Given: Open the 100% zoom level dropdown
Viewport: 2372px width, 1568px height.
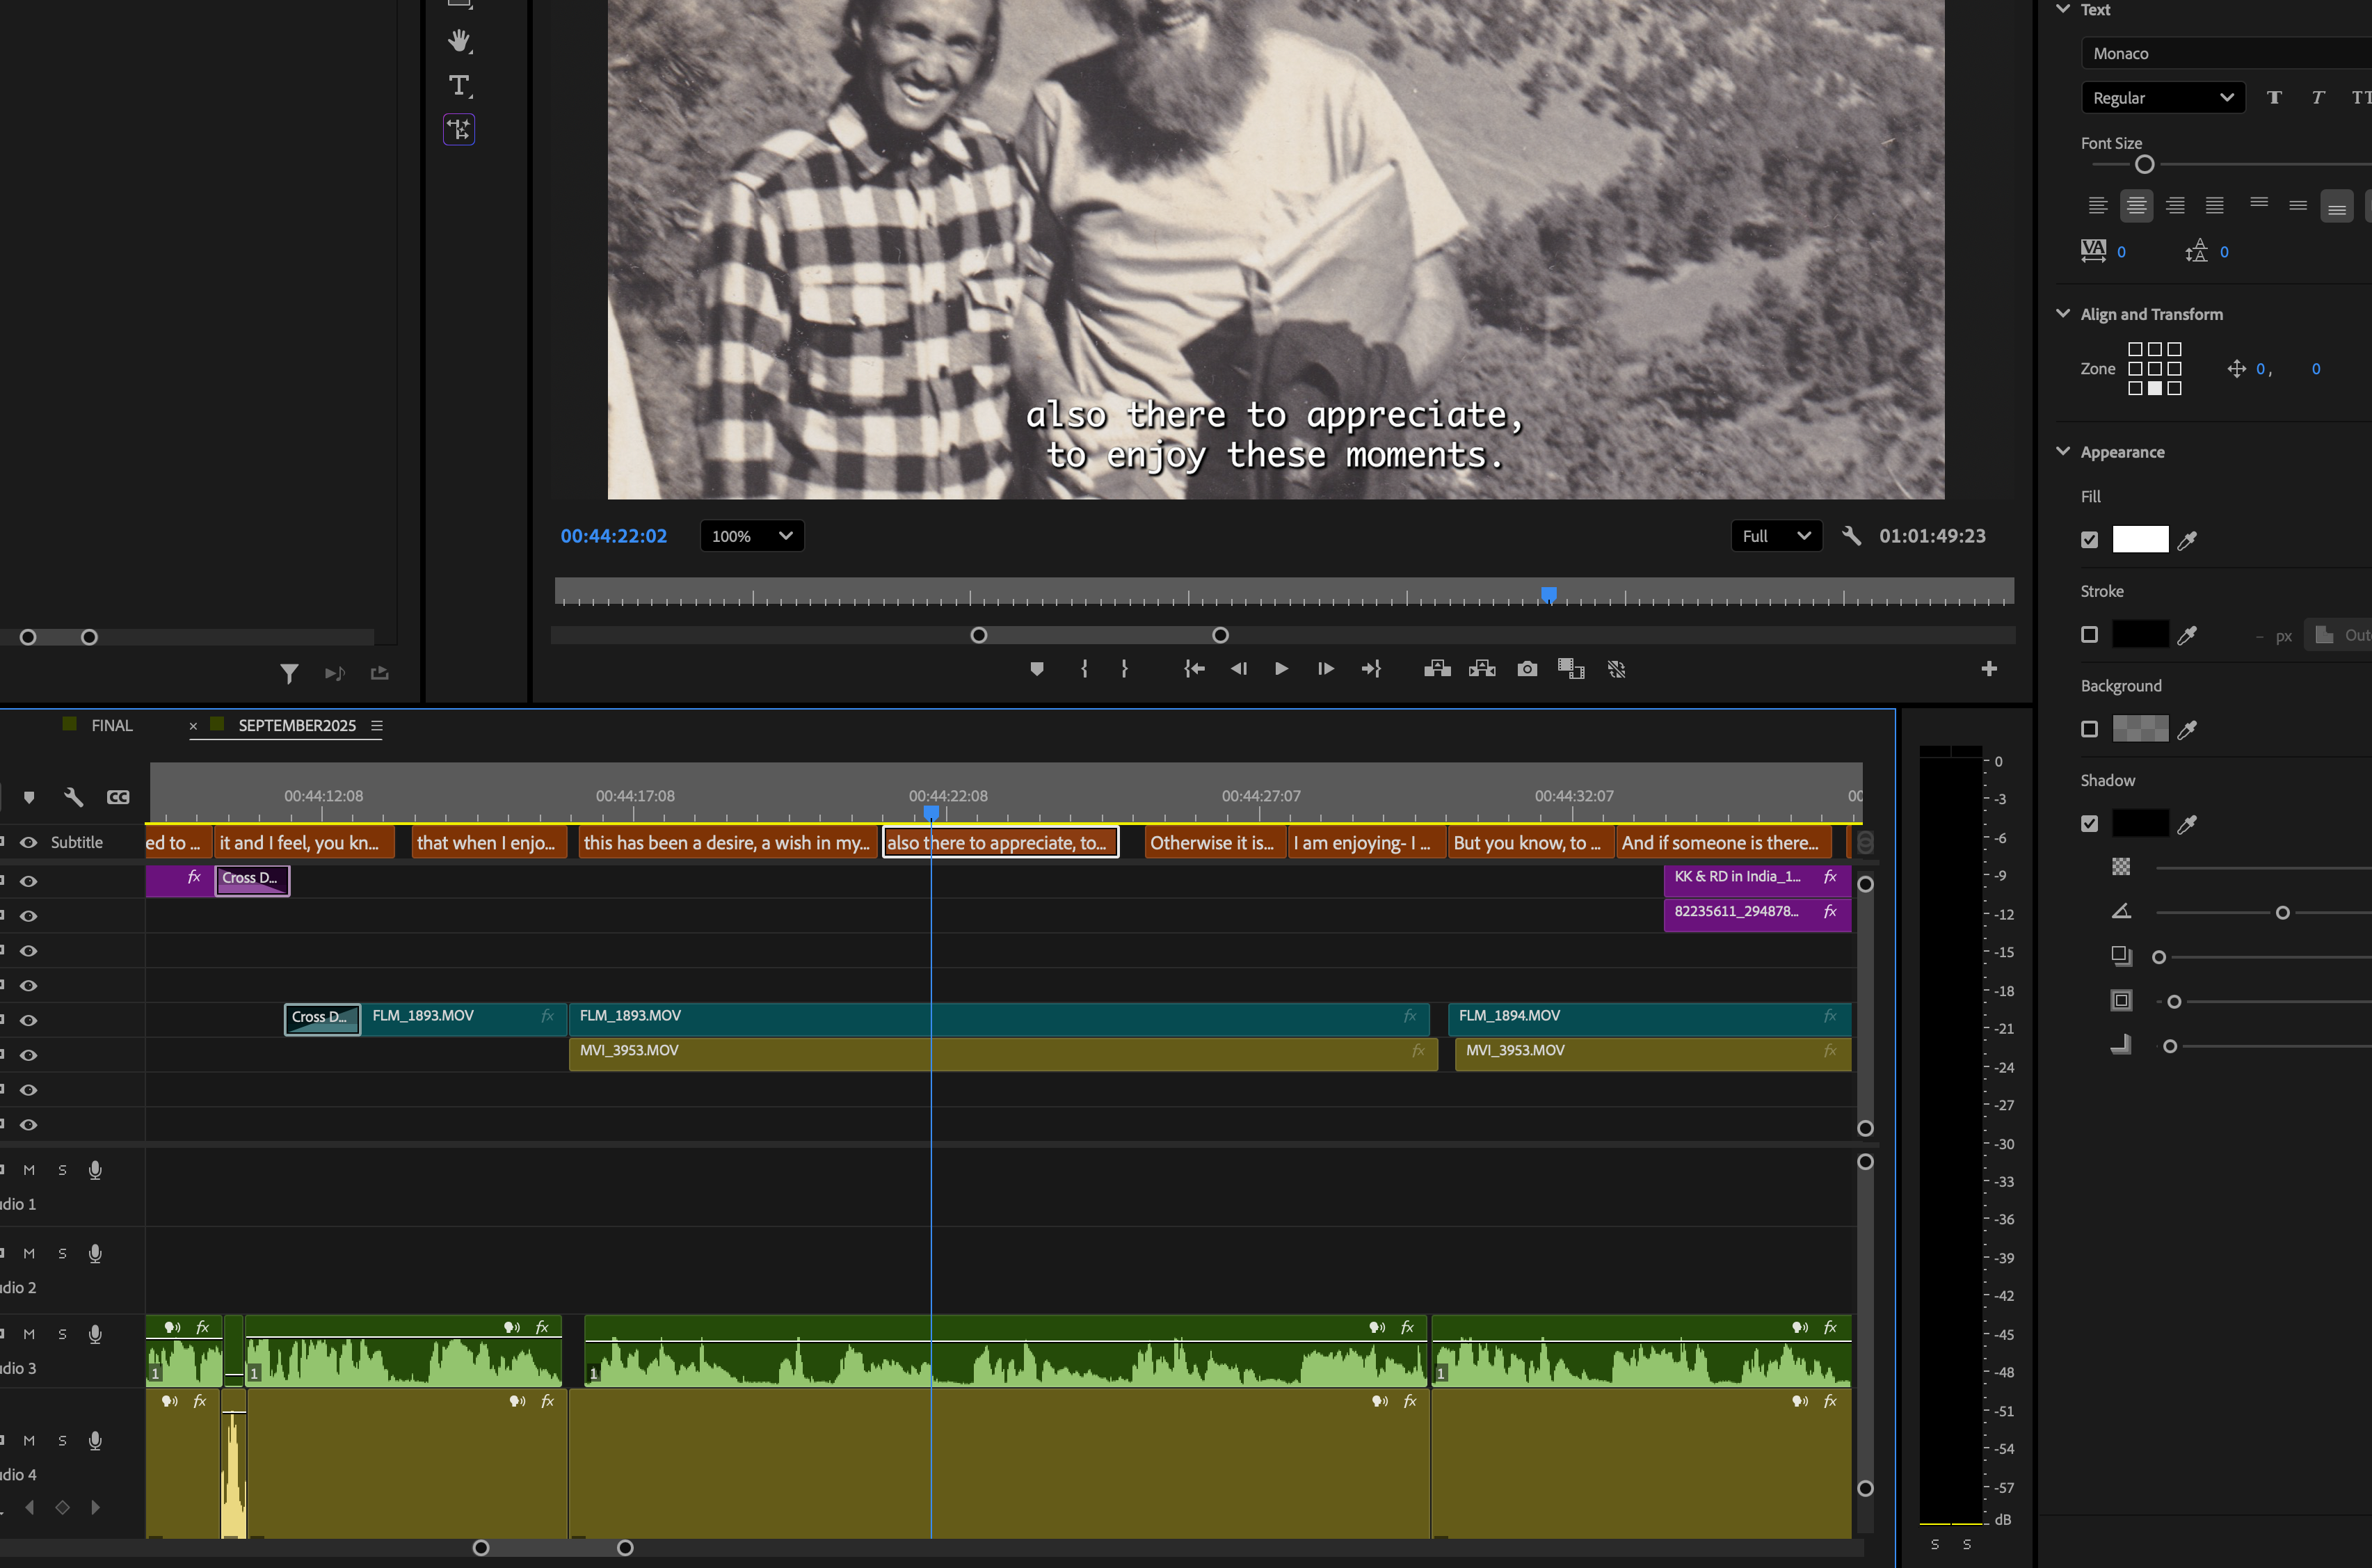Looking at the screenshot, I should click(x=752, y=536).
